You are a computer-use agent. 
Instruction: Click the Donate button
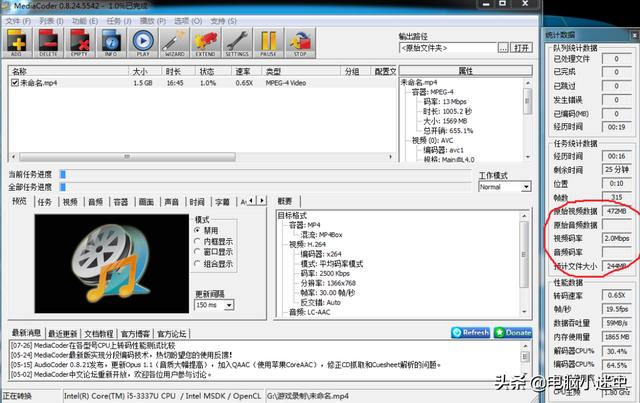pyautogui.click(x=513, y=332)
